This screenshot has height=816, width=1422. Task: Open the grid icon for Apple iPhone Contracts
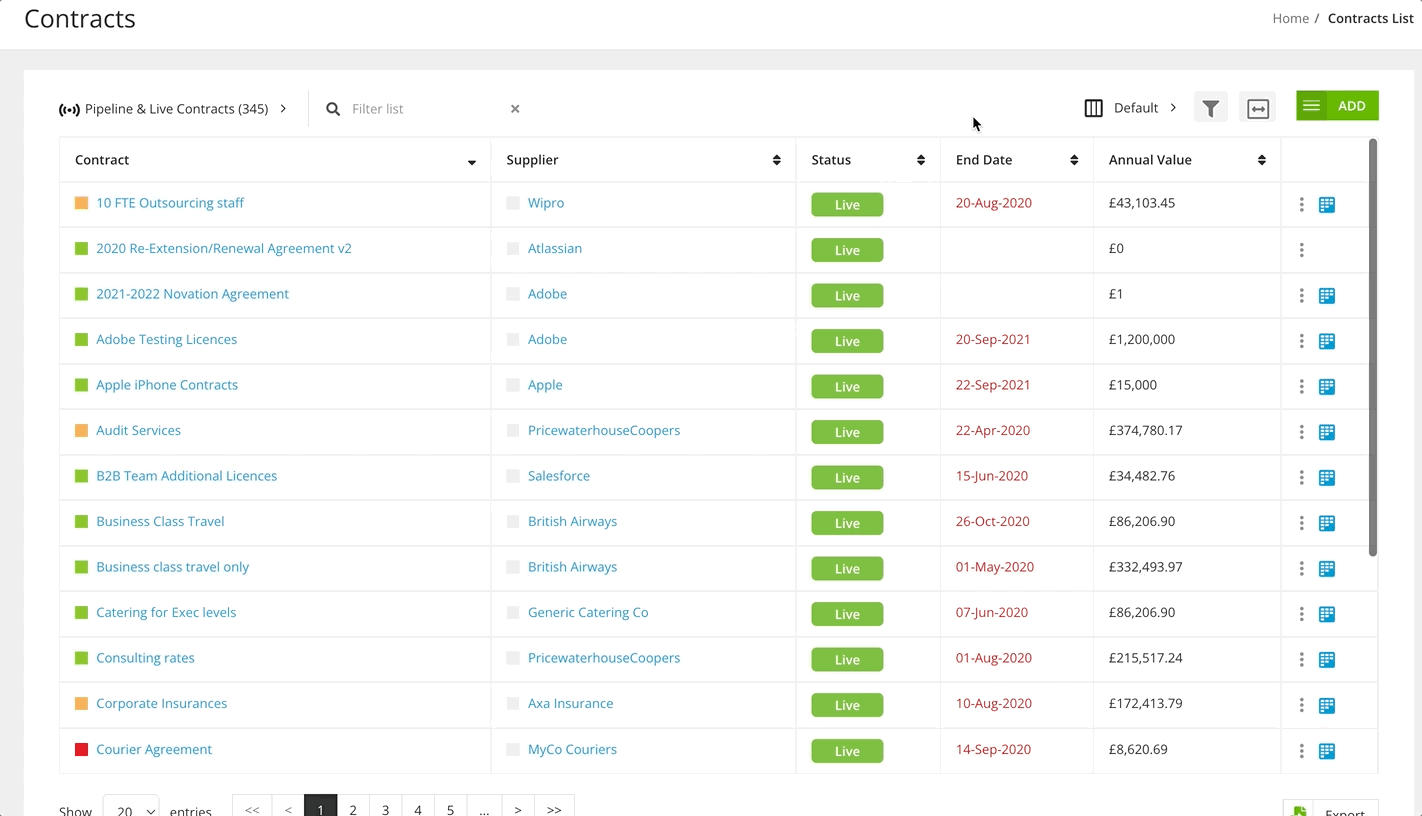click(x=1327, y=387)
